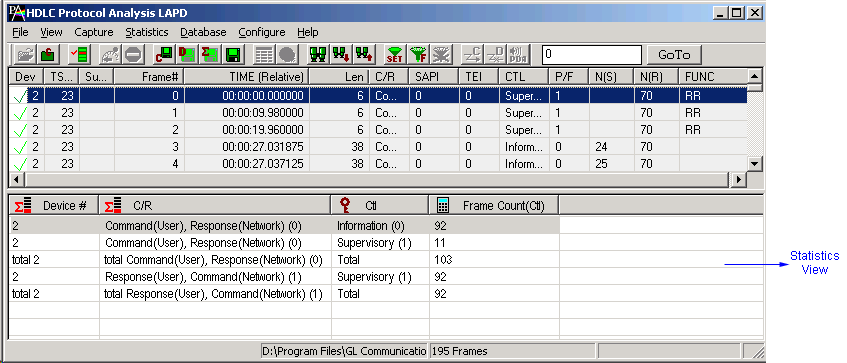Viewport: 847px width, 363px height.
Task: Click horizontal scrollbar right arrow
Action: (x=739, y=179)
